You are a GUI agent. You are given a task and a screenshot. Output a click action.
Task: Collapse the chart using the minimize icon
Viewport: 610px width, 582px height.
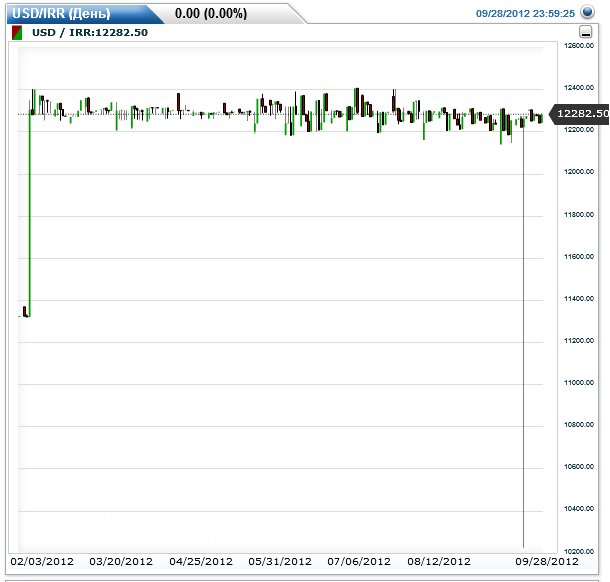click(x=585, y=32)
